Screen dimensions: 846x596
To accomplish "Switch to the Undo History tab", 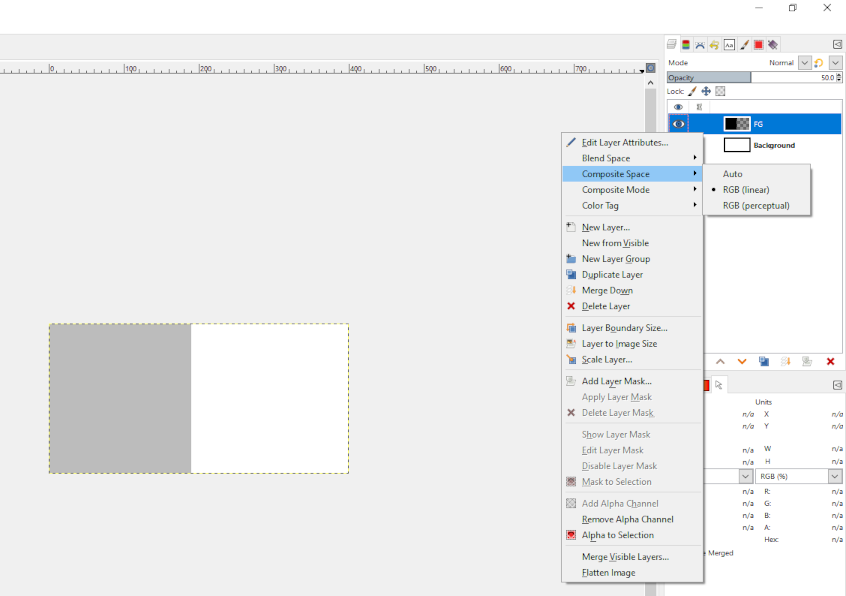I will [714, 45].
